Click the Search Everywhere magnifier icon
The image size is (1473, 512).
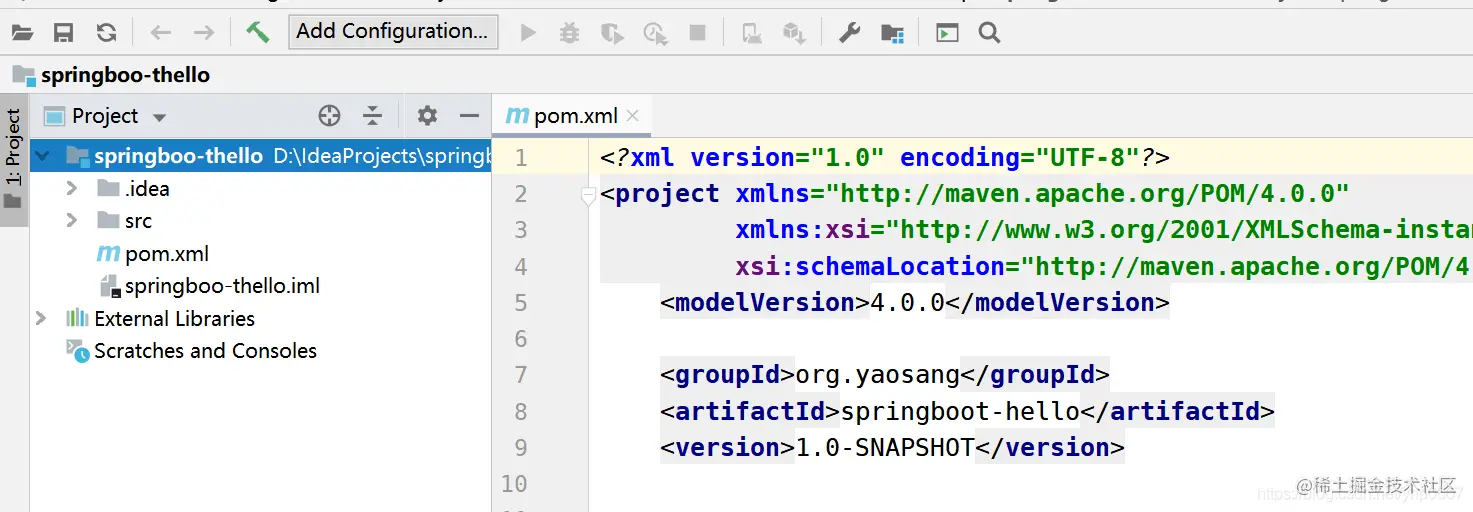pyautogui.click(x=989, y=33)
